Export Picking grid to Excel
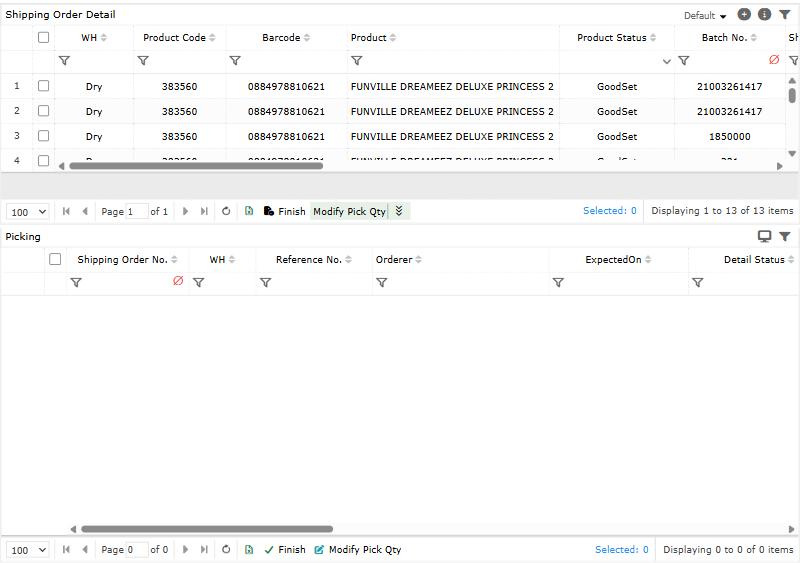Image resolution: width=800 pixels, height=563 pixels. (x=249, y=549)
